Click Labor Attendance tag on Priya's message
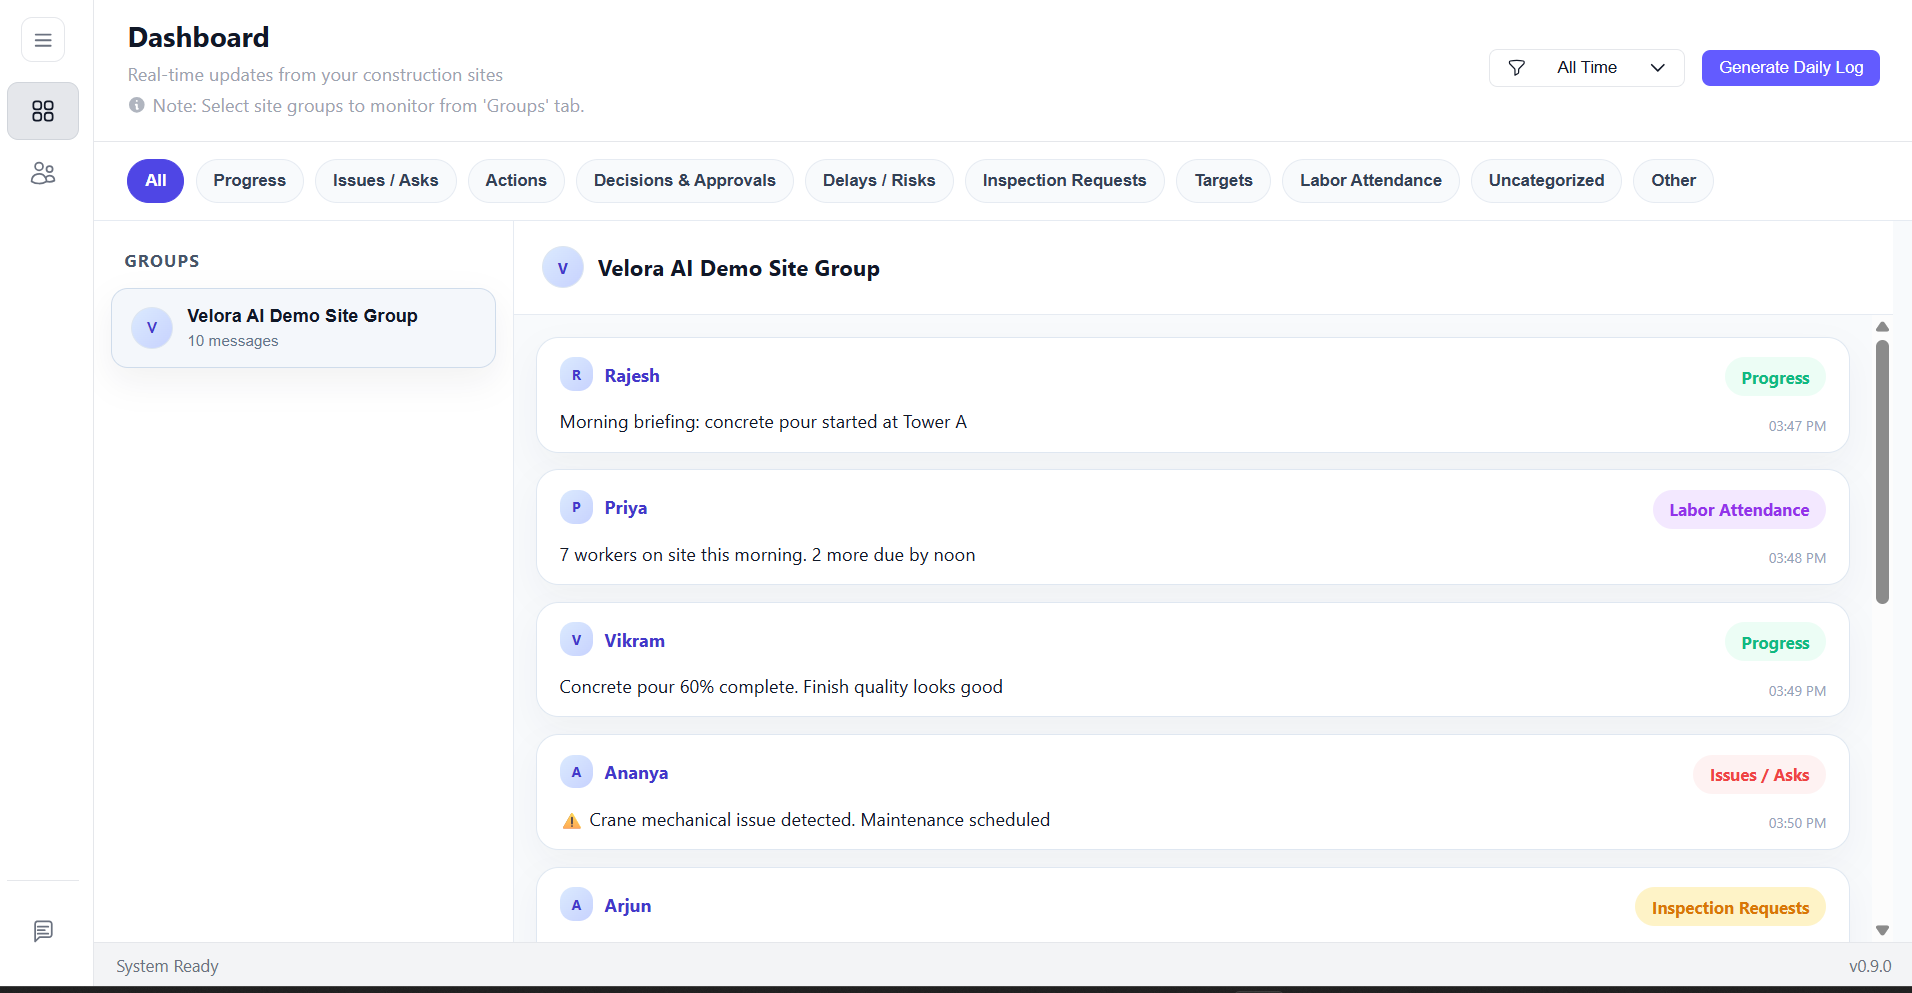 click(x=1739, y=510)
